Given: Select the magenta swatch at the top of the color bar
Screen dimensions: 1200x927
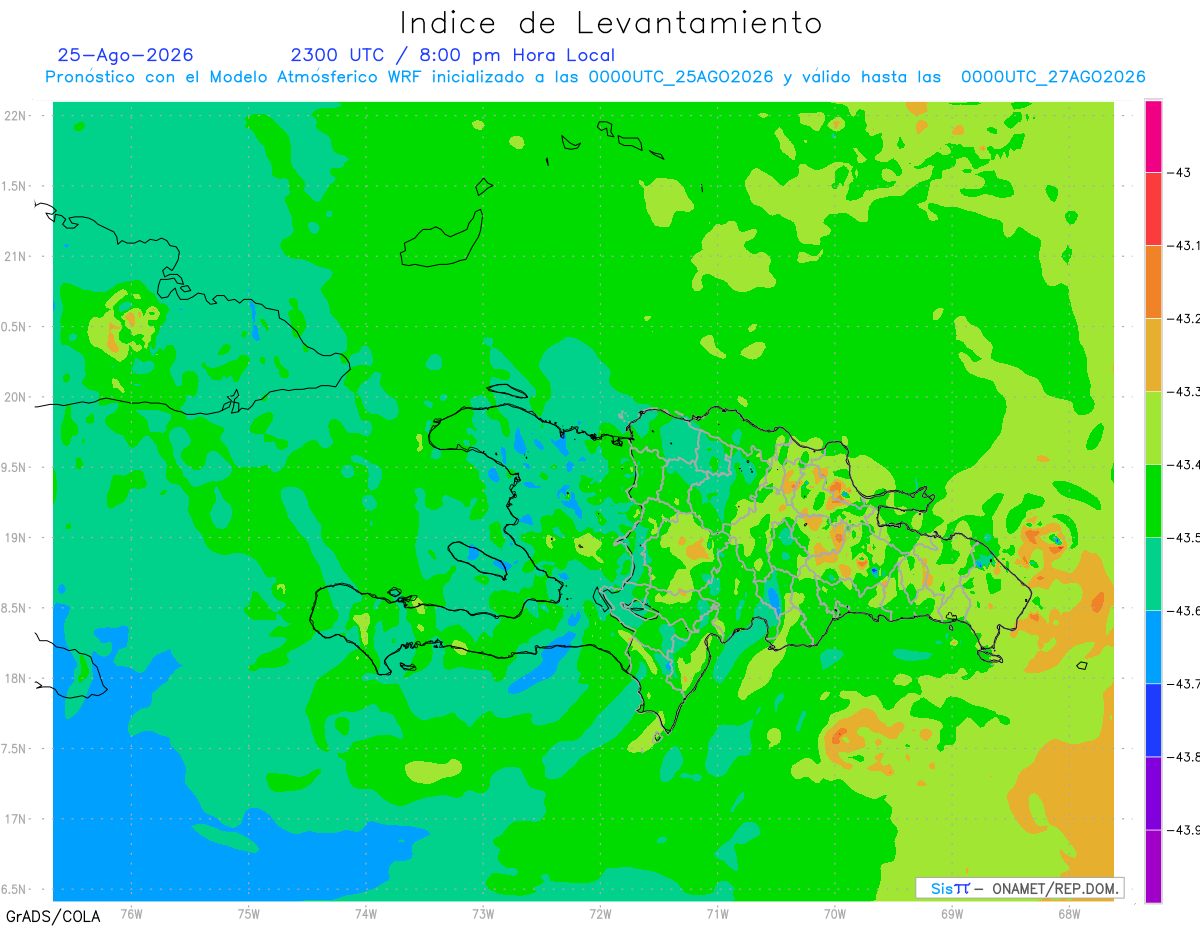Looking at the screenshot, I should click(x=1153, y=137).
